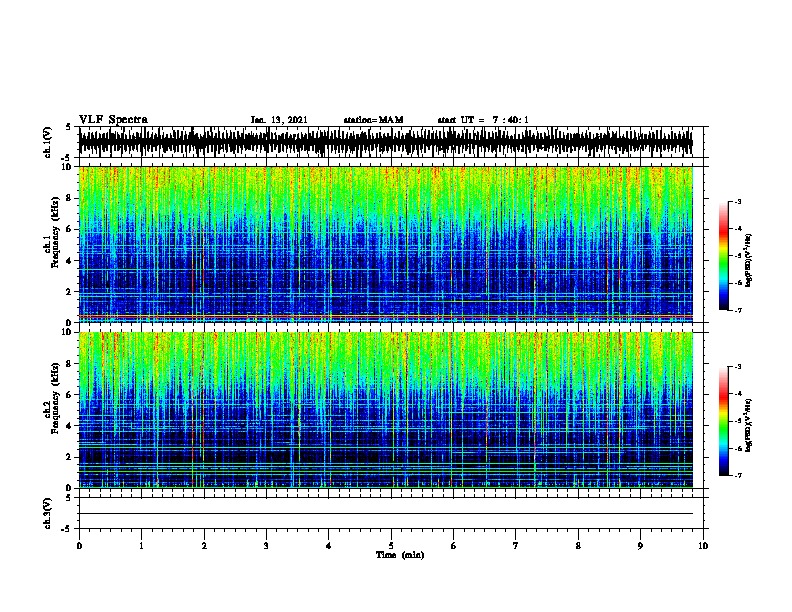The image size is (792, 612).
Task: Click the "Time (min)" axis title
Action: [400, 555]
